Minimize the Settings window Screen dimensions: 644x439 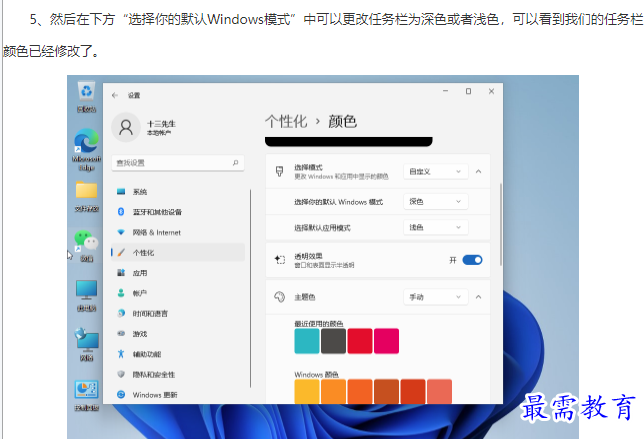point(446,91)
